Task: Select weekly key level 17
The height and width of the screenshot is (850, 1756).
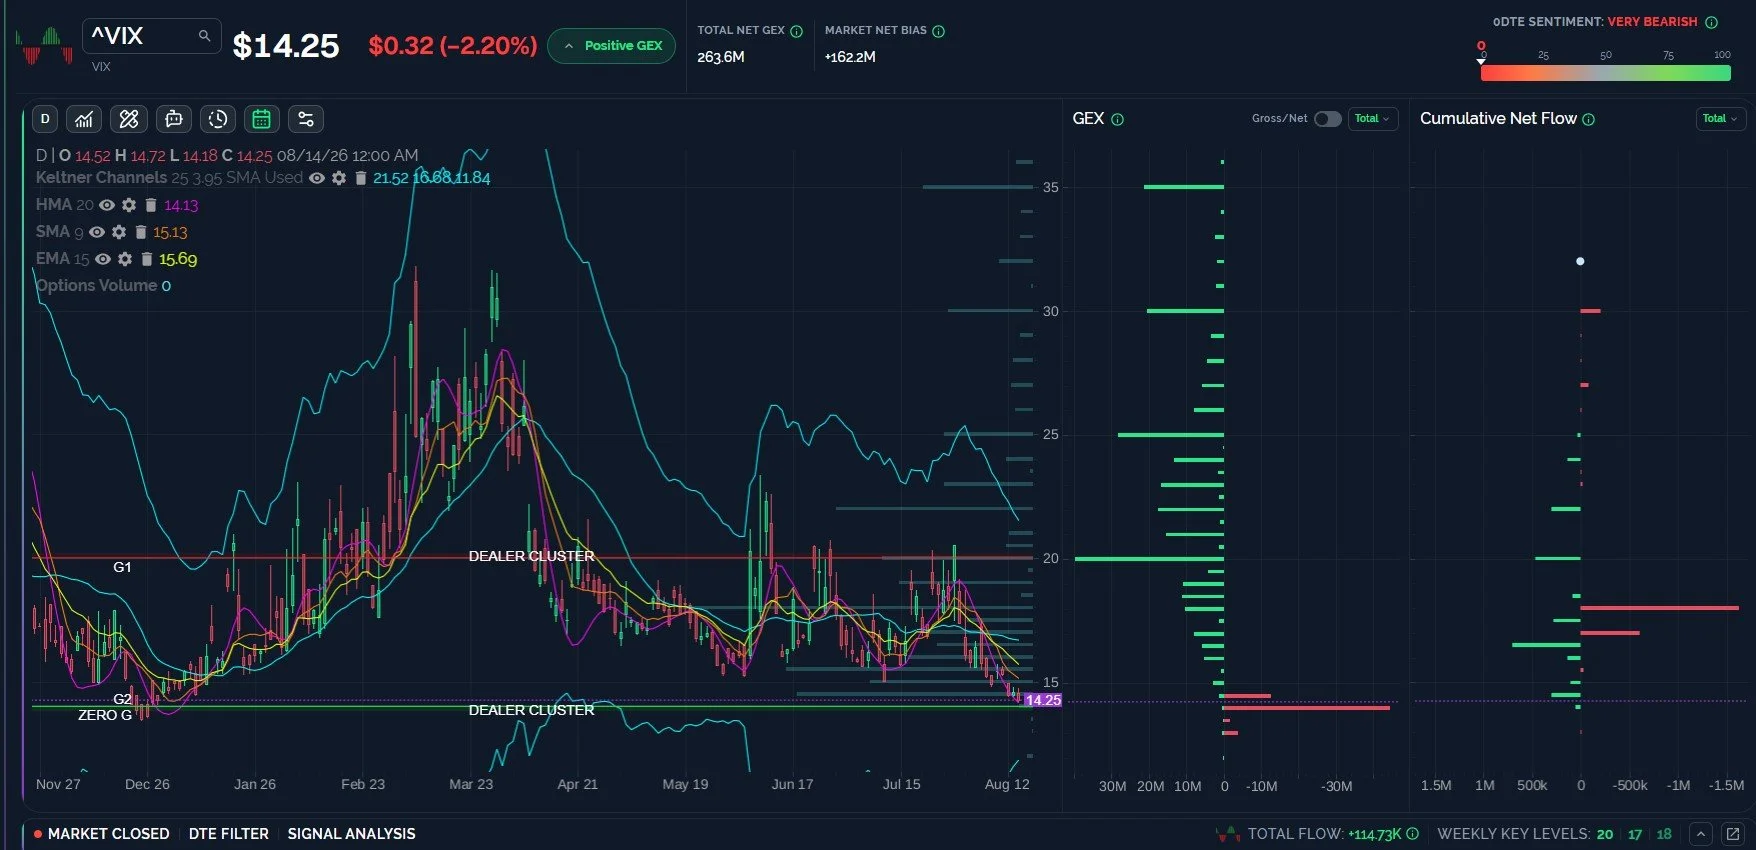Action: click(1635, 834)
